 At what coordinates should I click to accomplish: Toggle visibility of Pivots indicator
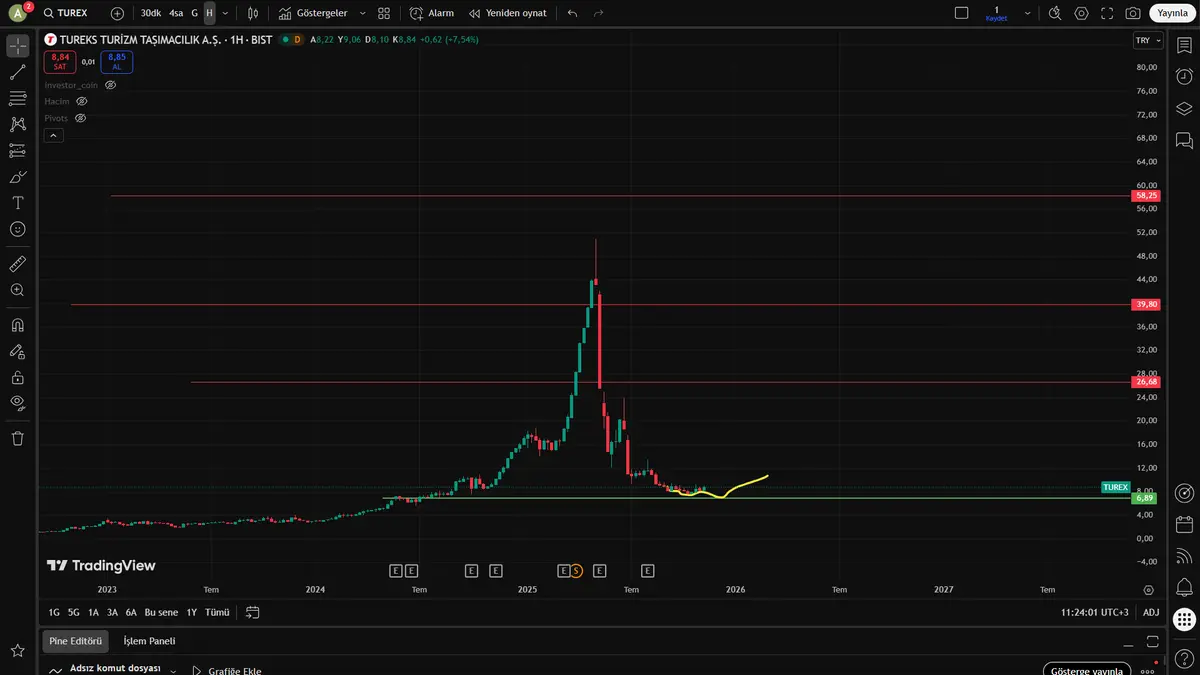coord(80,118)
